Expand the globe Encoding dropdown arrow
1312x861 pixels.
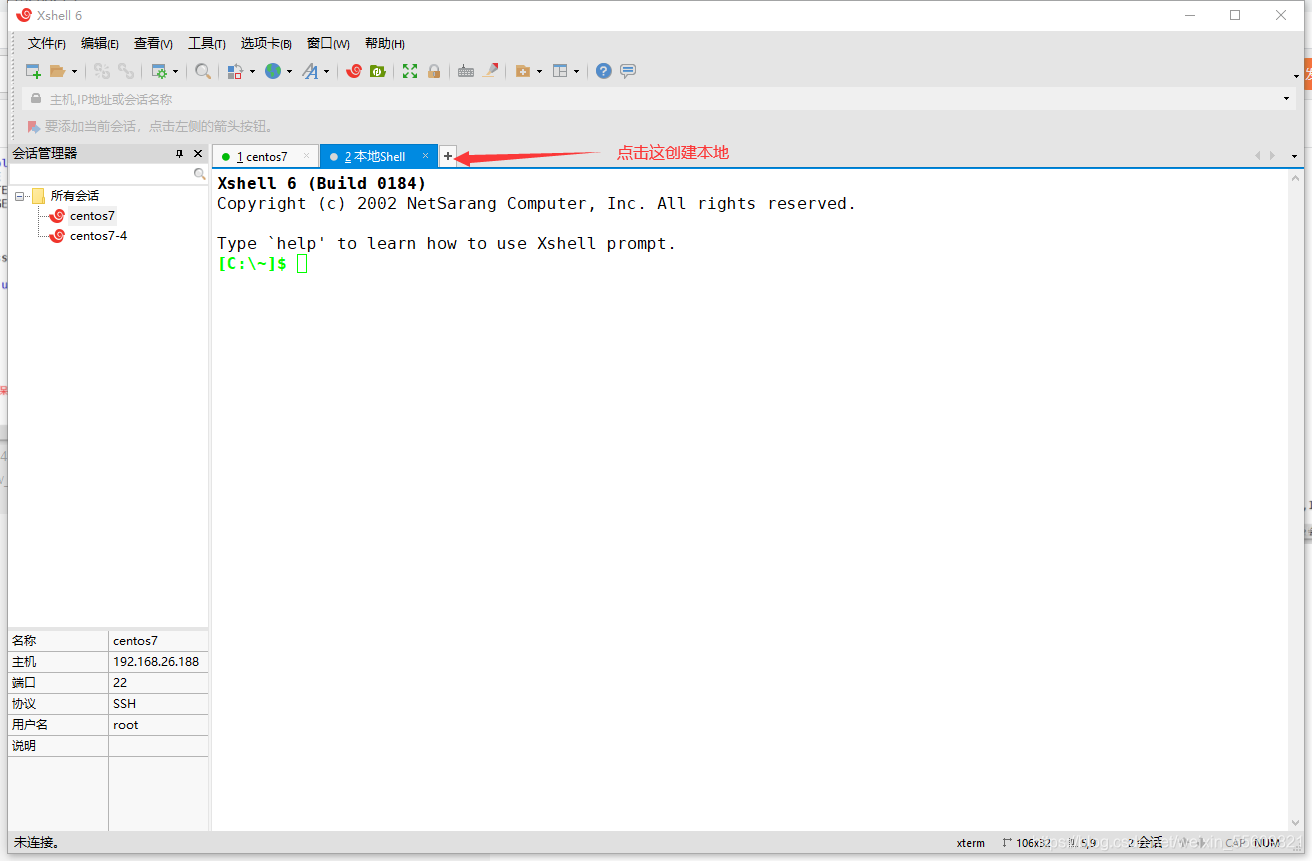click(289, 71)
